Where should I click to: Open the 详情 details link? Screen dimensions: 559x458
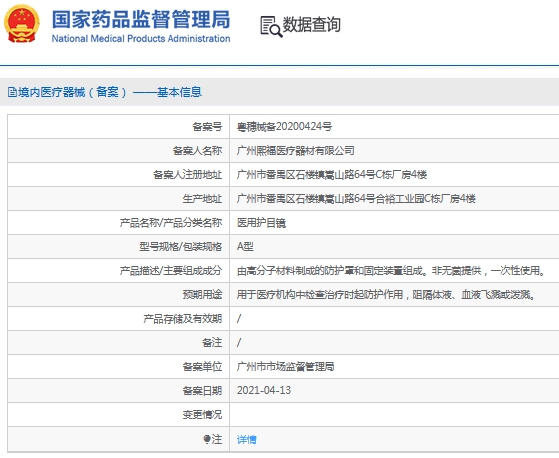(x=247, y=439)
